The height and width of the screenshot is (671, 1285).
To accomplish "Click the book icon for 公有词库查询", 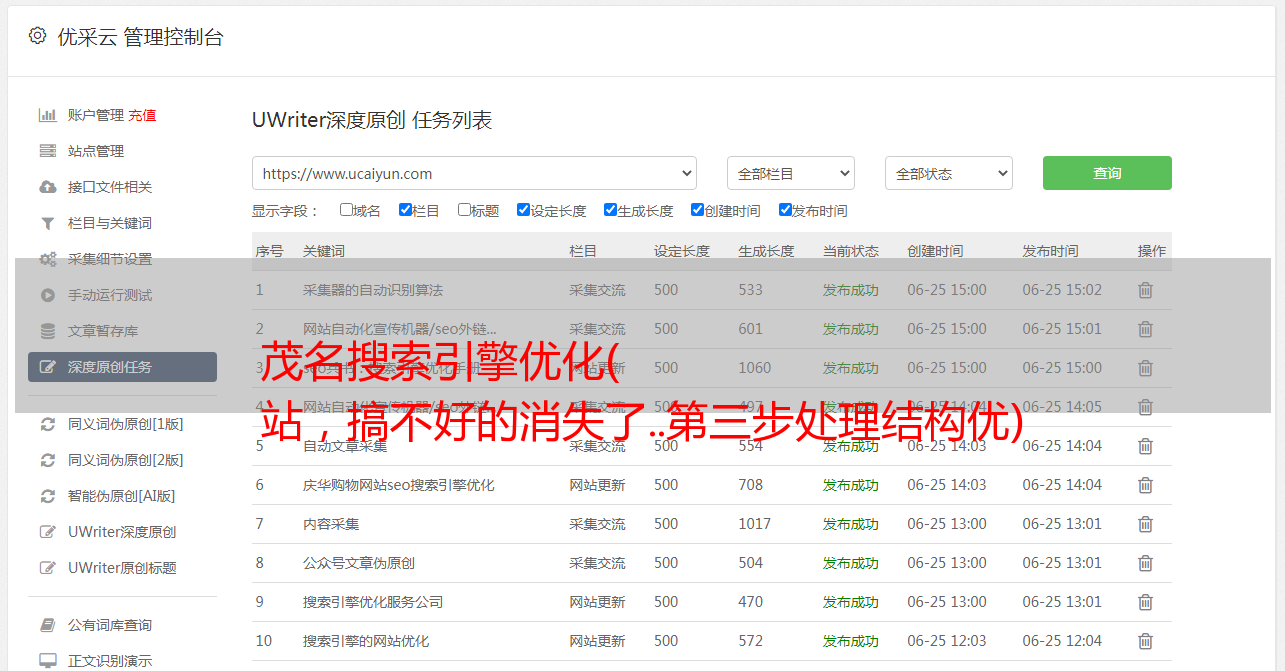I will pos(47,625).
